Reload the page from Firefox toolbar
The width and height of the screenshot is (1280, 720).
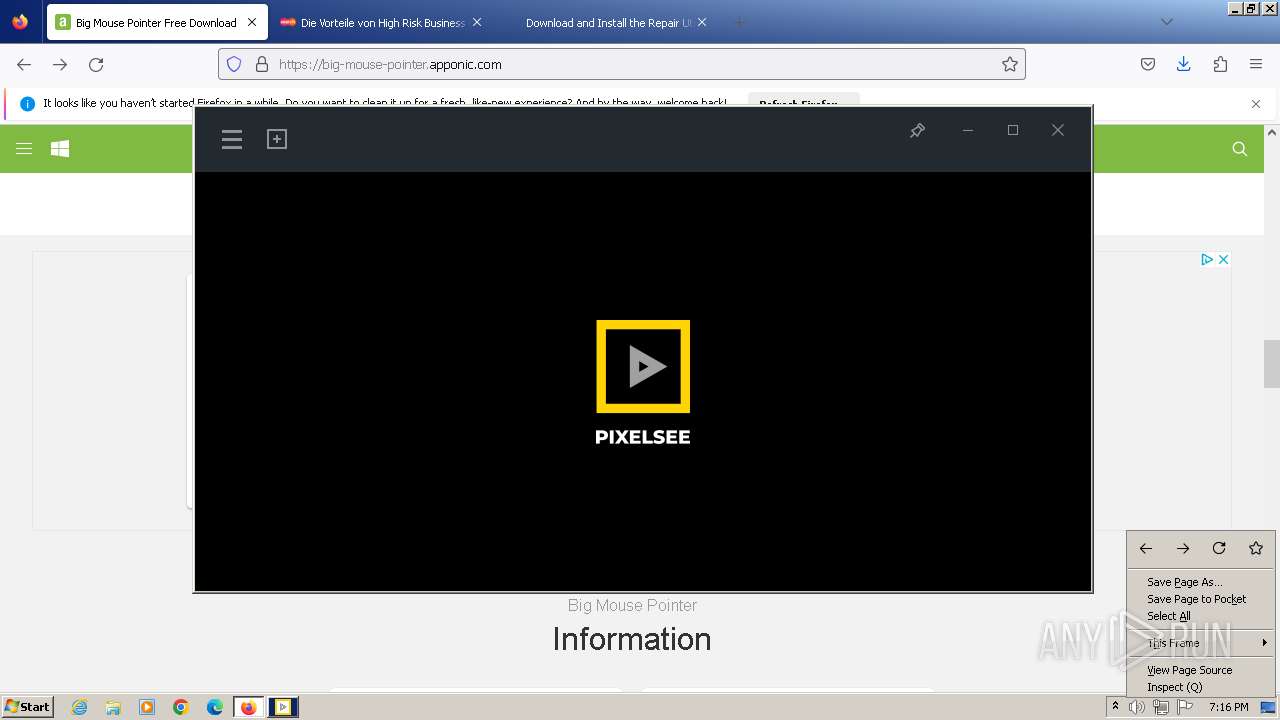[96, 64]
